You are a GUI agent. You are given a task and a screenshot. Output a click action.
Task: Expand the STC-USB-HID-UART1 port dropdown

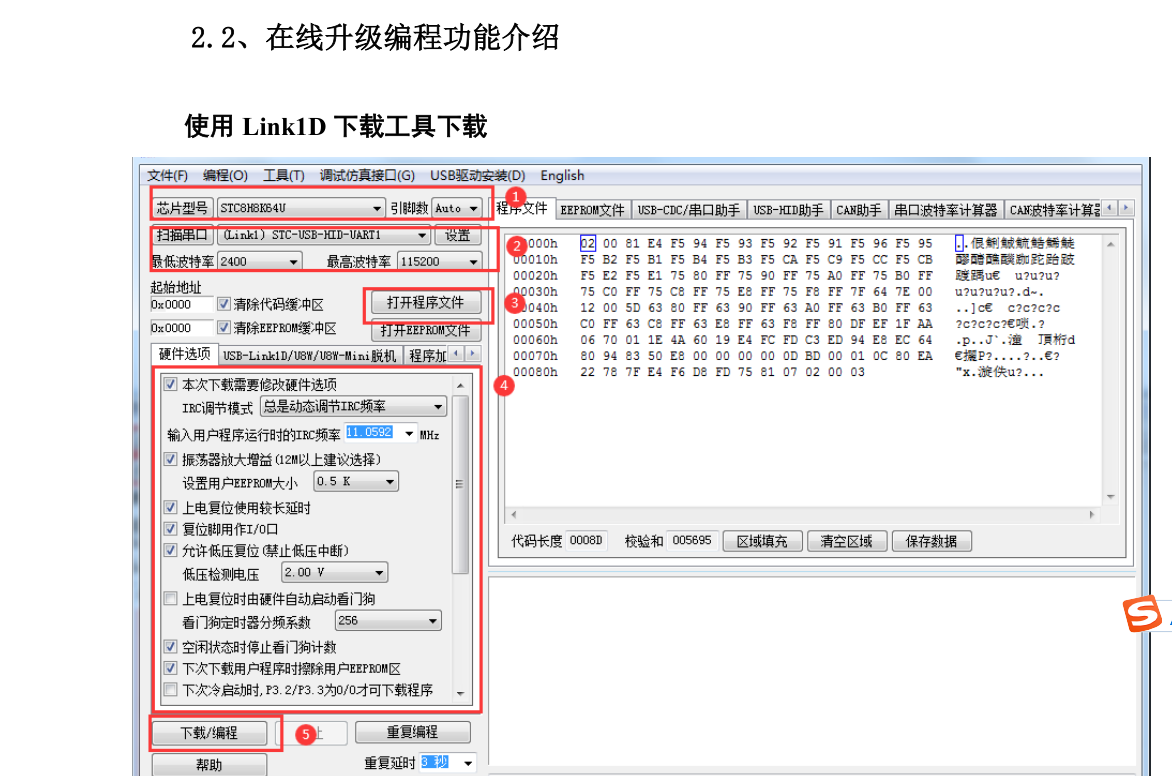pyautogui.click(x=422, y=235)
